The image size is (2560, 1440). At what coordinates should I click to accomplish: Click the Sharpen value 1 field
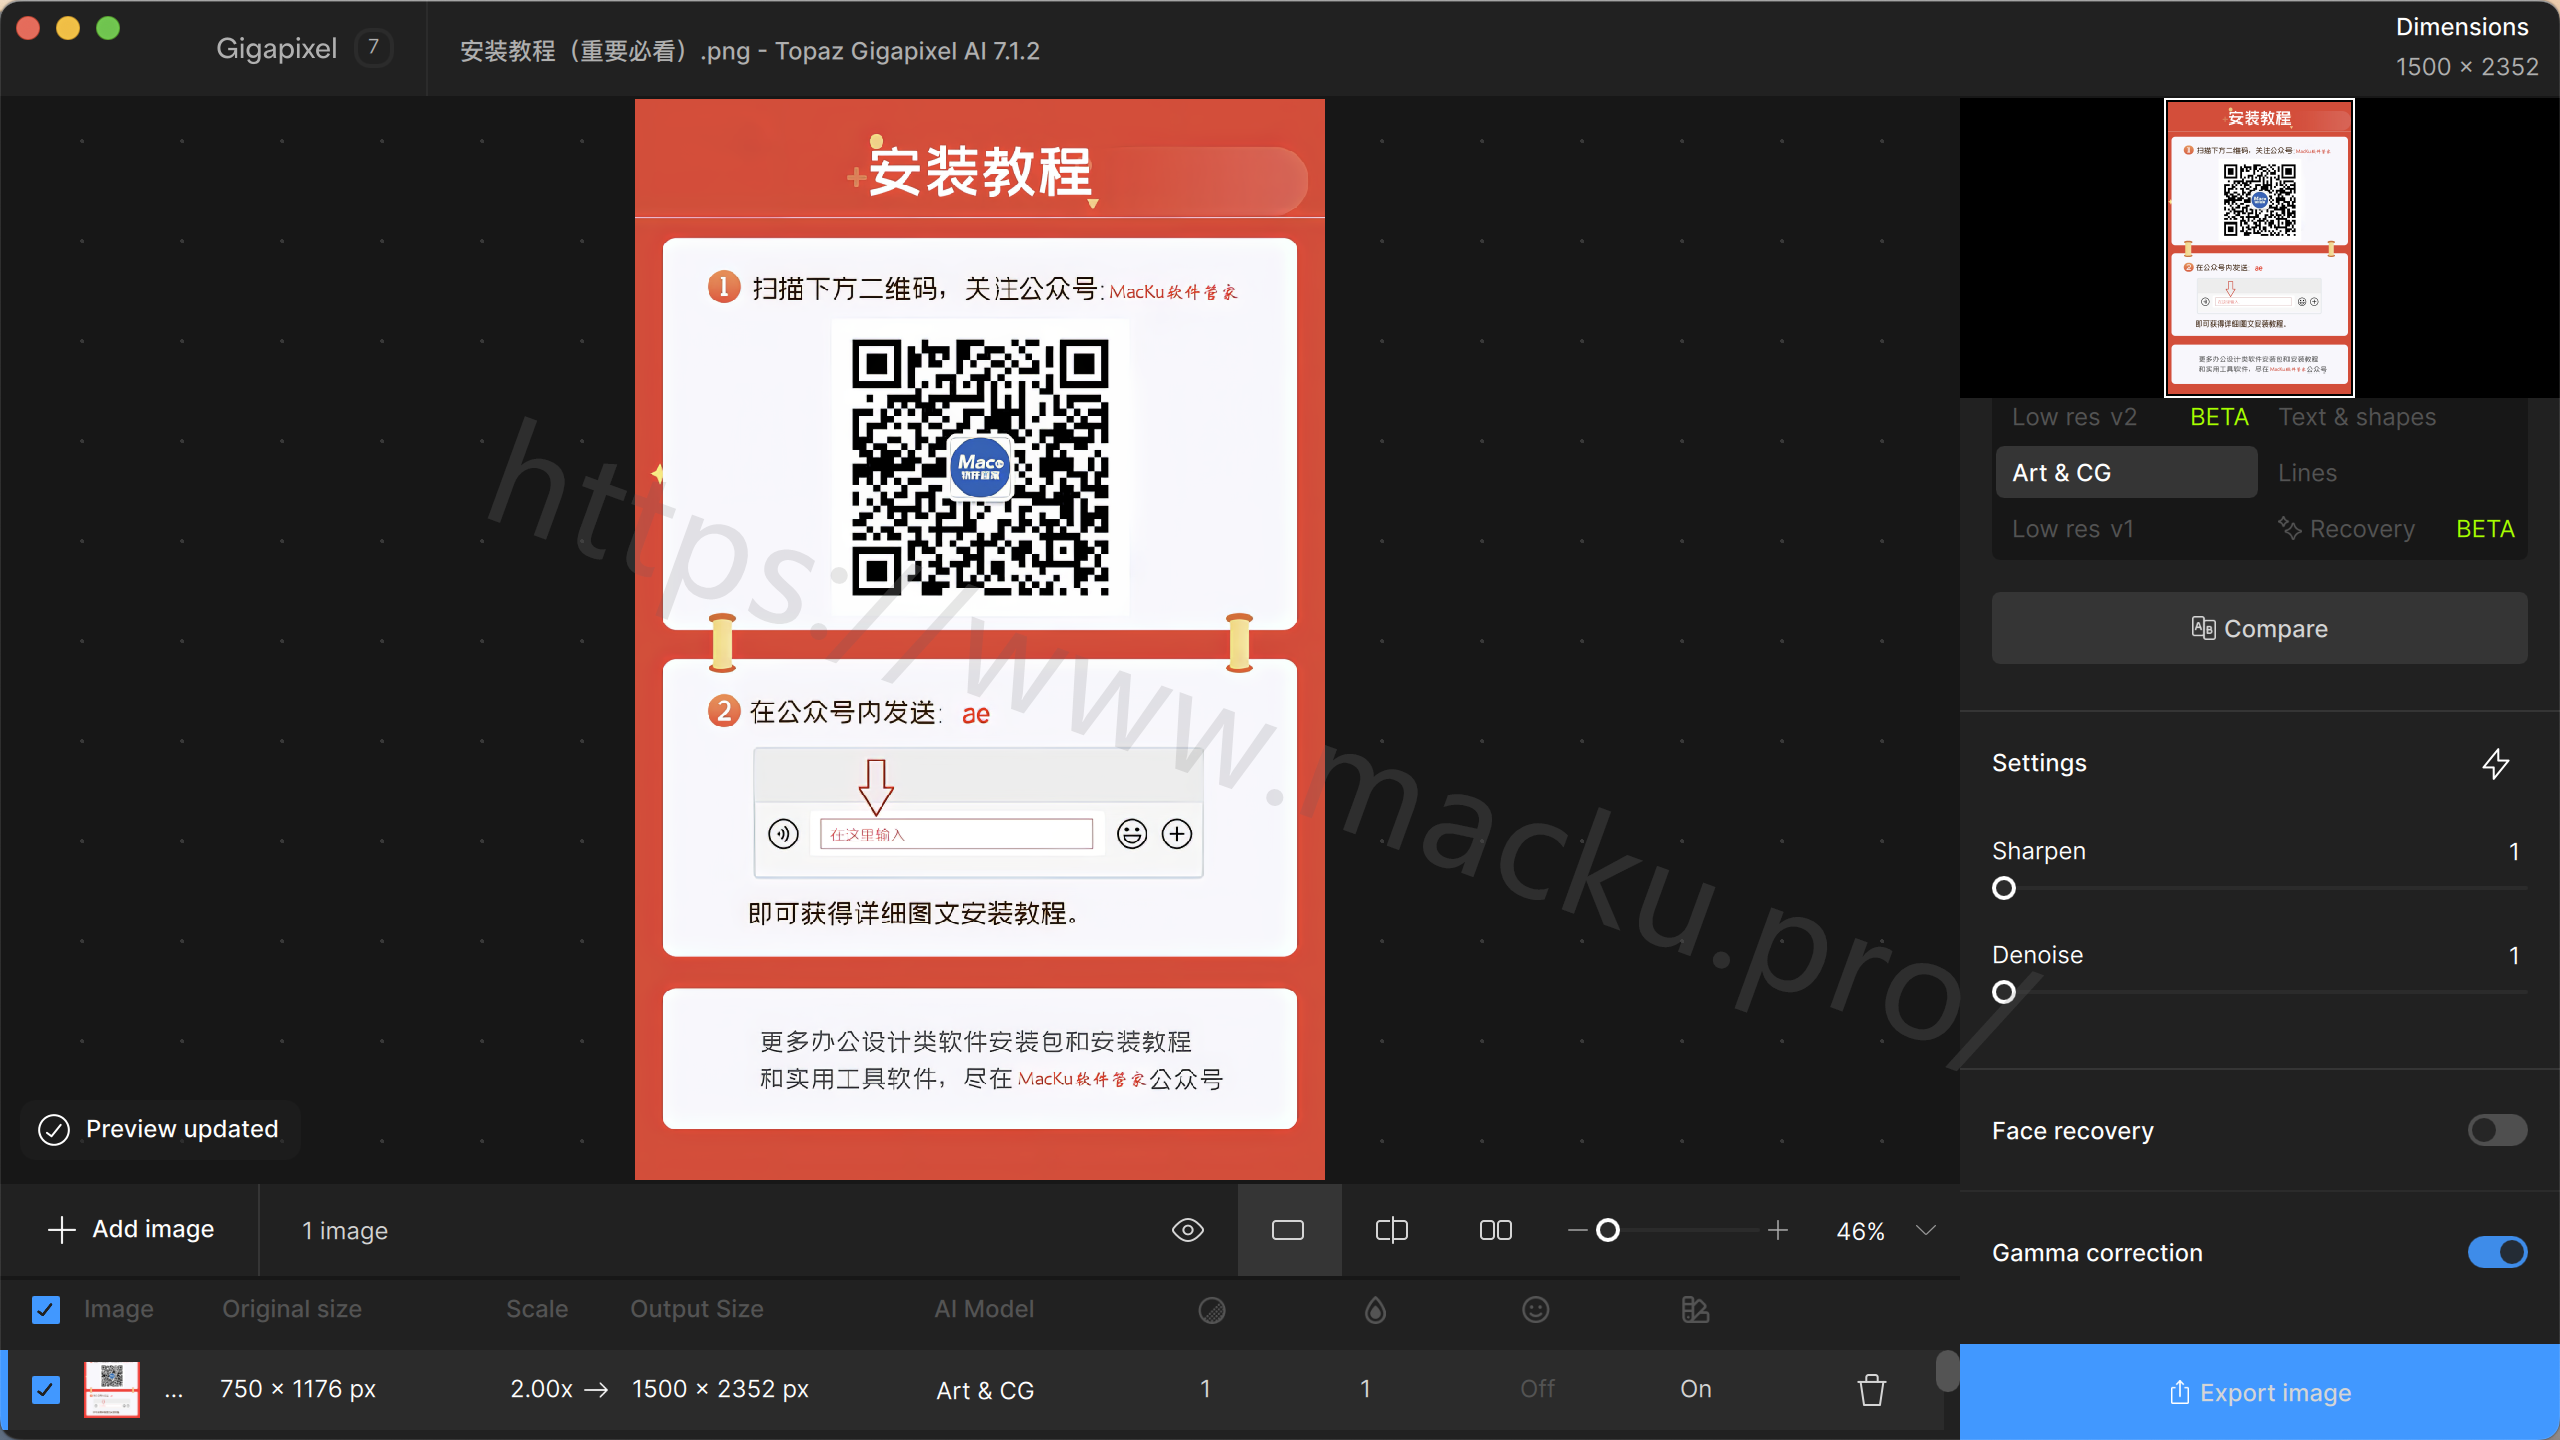(2514, 851)
